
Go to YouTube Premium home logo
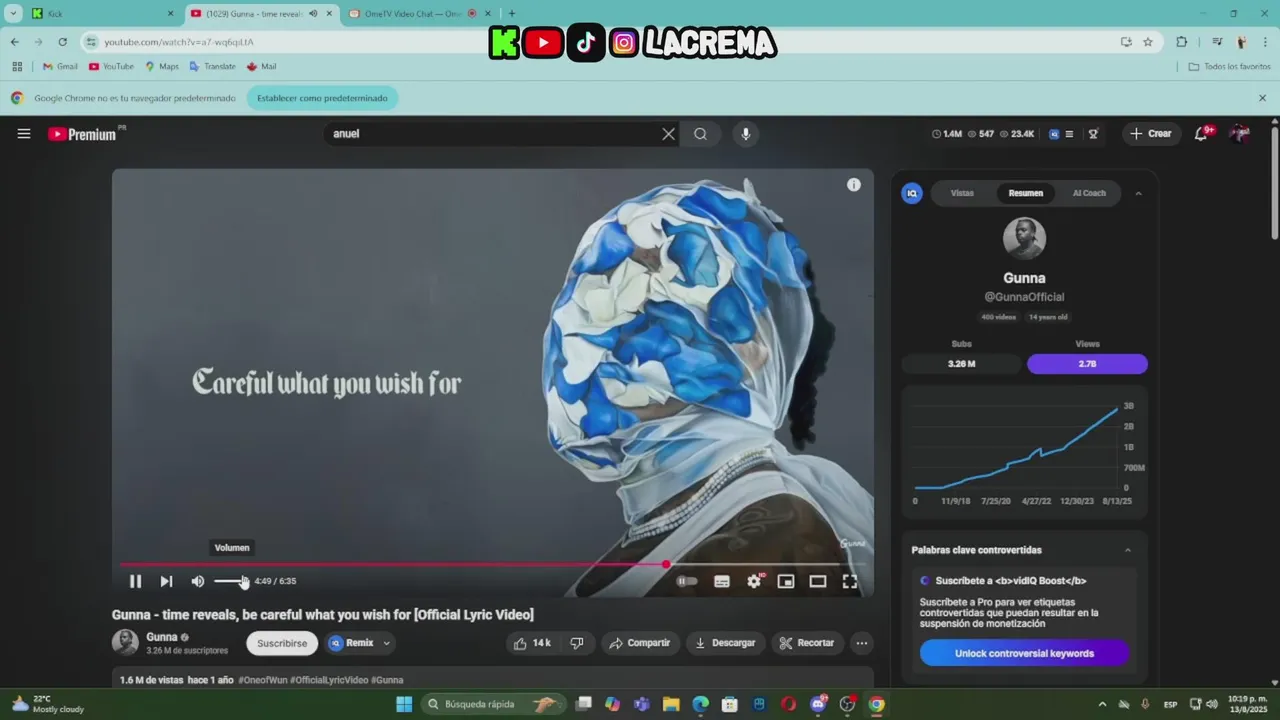[x=82, y=134]
